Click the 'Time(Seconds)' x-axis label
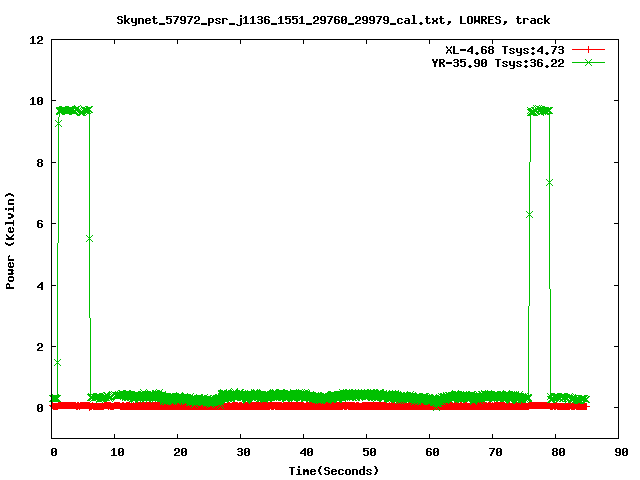Image resolution: width=640 pixels, height=480 pixels. [333, 471]
